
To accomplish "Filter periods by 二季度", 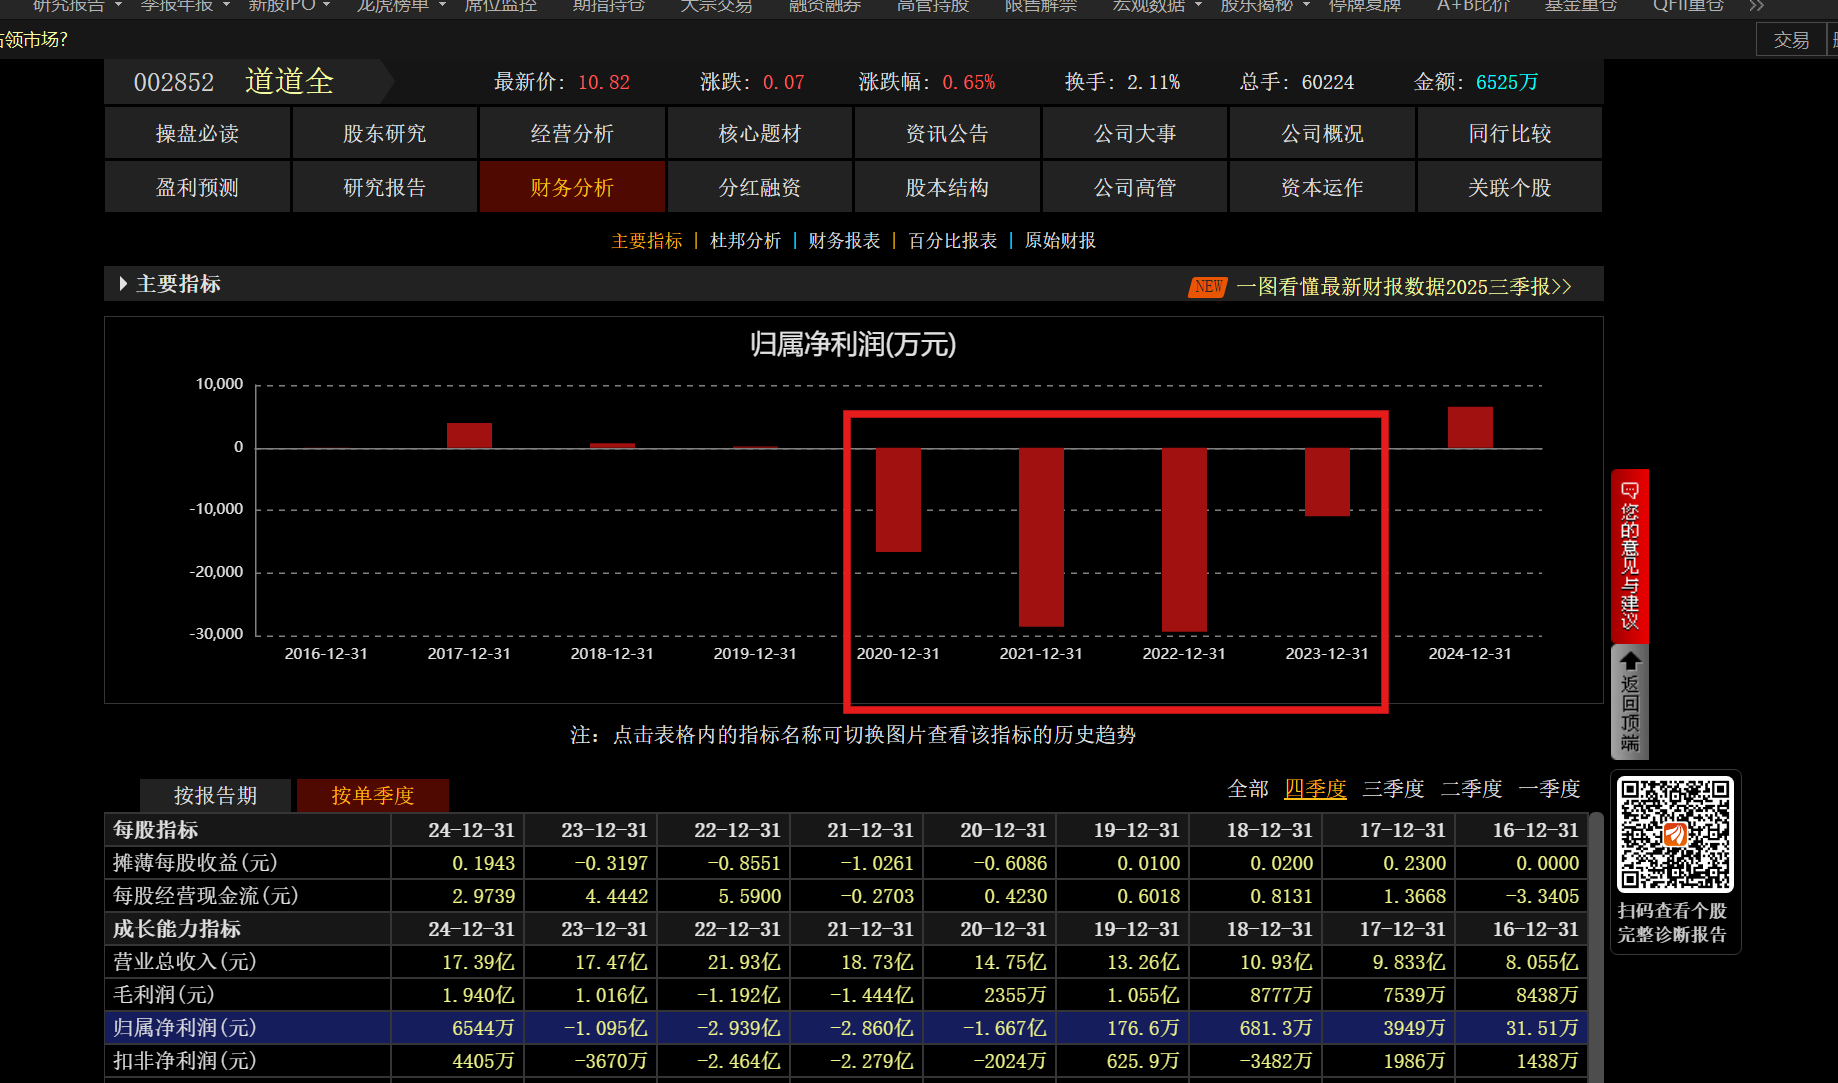I will [1471, 789].
